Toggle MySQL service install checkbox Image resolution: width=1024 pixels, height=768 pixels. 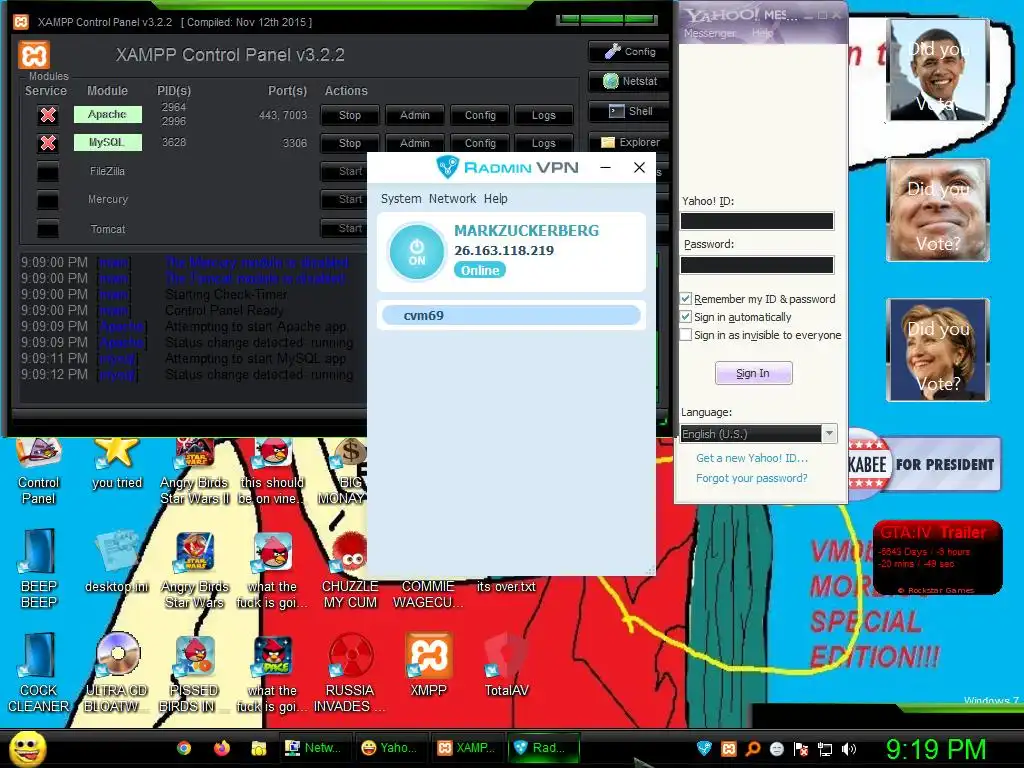click(48, 143)
